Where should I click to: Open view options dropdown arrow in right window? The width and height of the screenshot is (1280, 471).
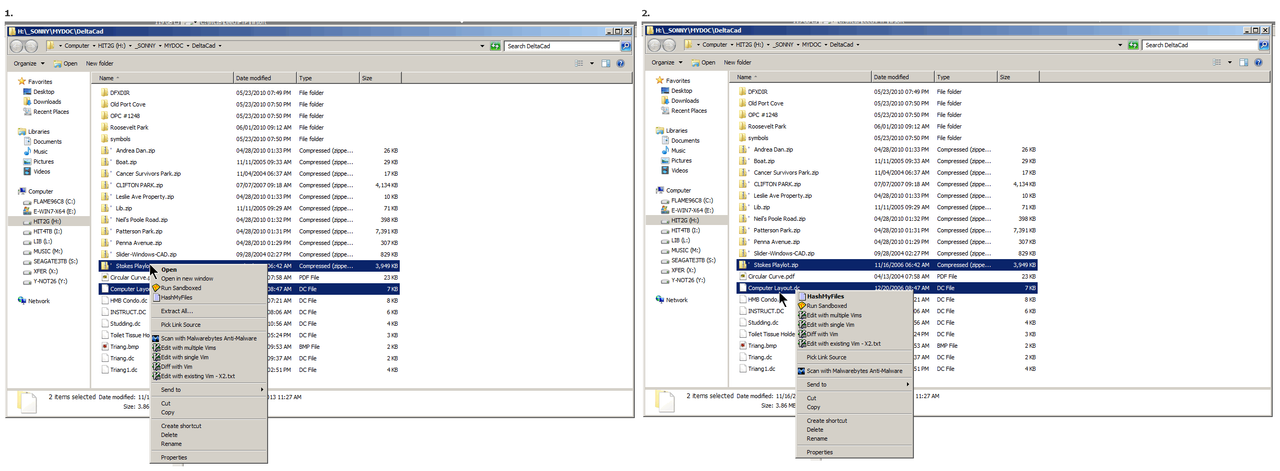point(1229,63)
